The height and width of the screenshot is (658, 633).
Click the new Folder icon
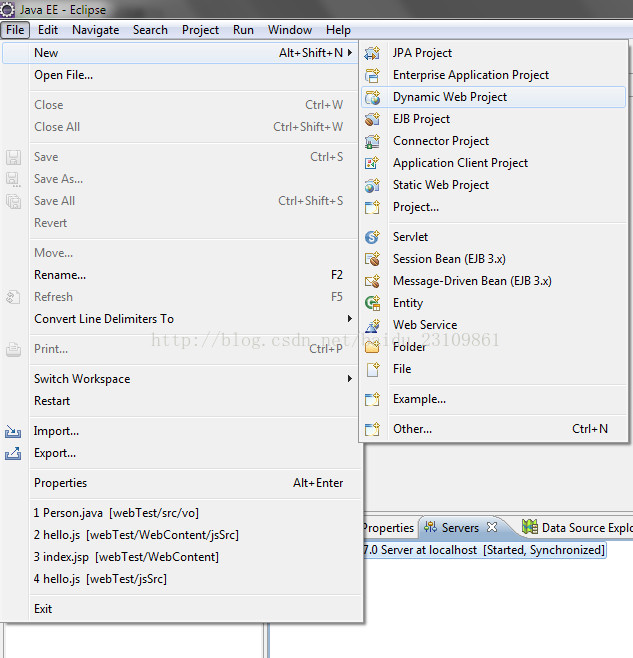coord(372,347)
